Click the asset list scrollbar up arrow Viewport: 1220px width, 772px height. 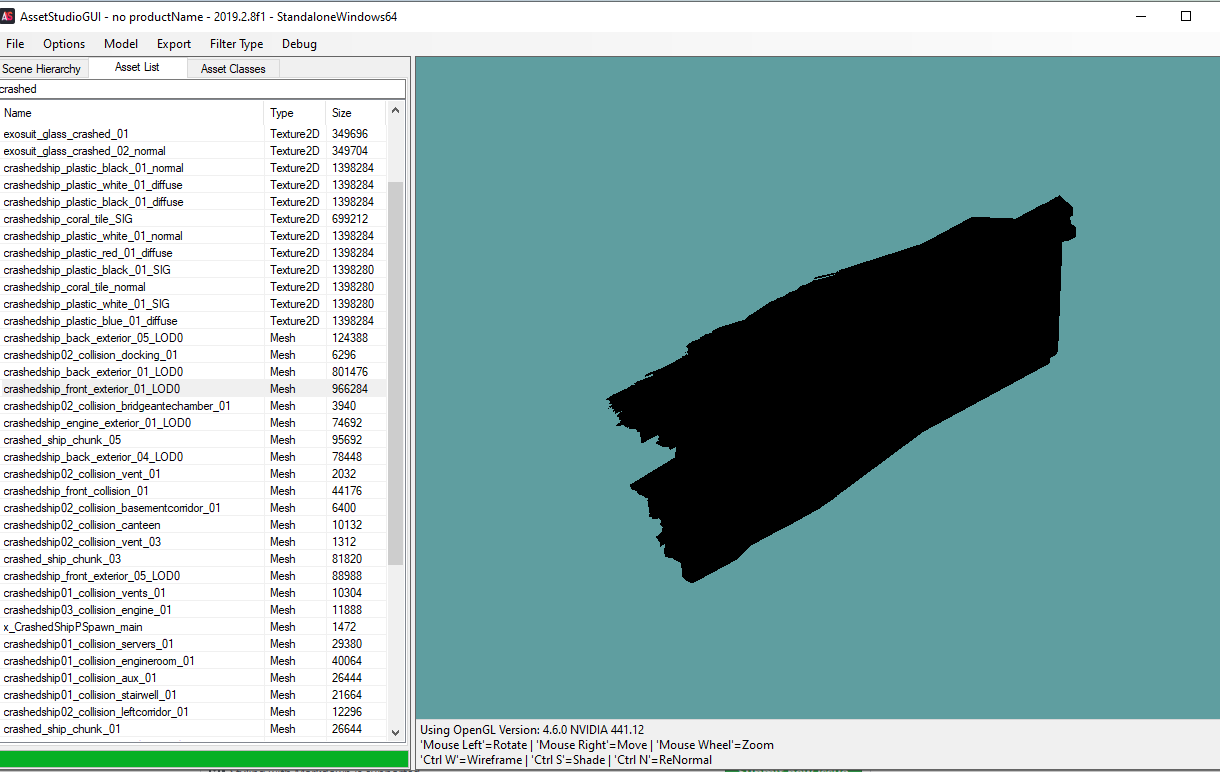coord(395,110)
